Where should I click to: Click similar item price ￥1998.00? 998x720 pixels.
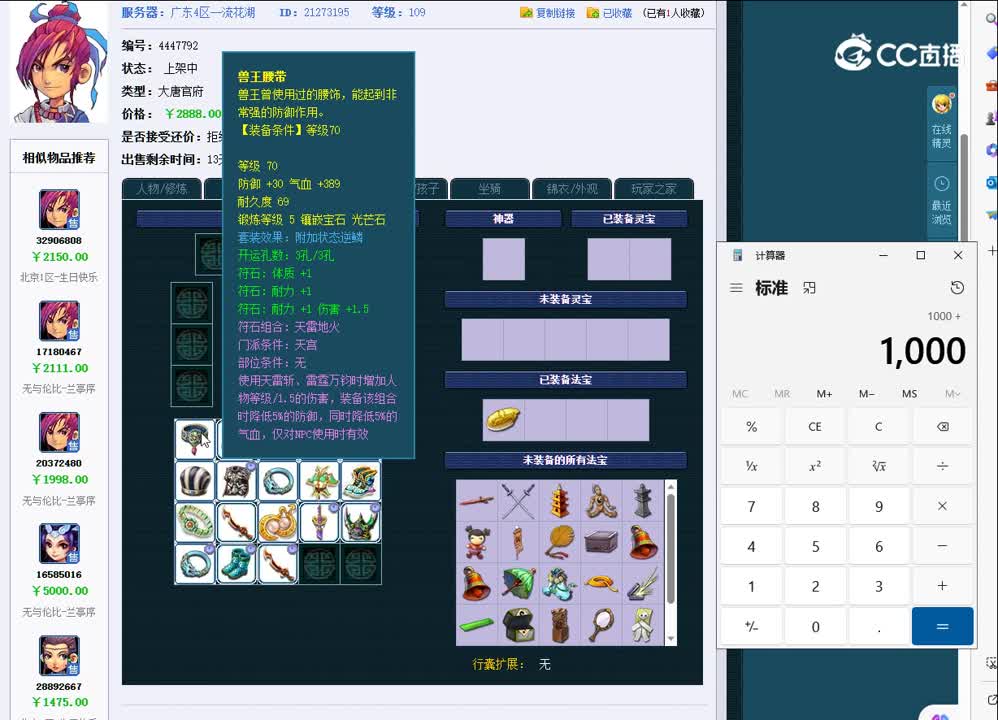point(60,479)
